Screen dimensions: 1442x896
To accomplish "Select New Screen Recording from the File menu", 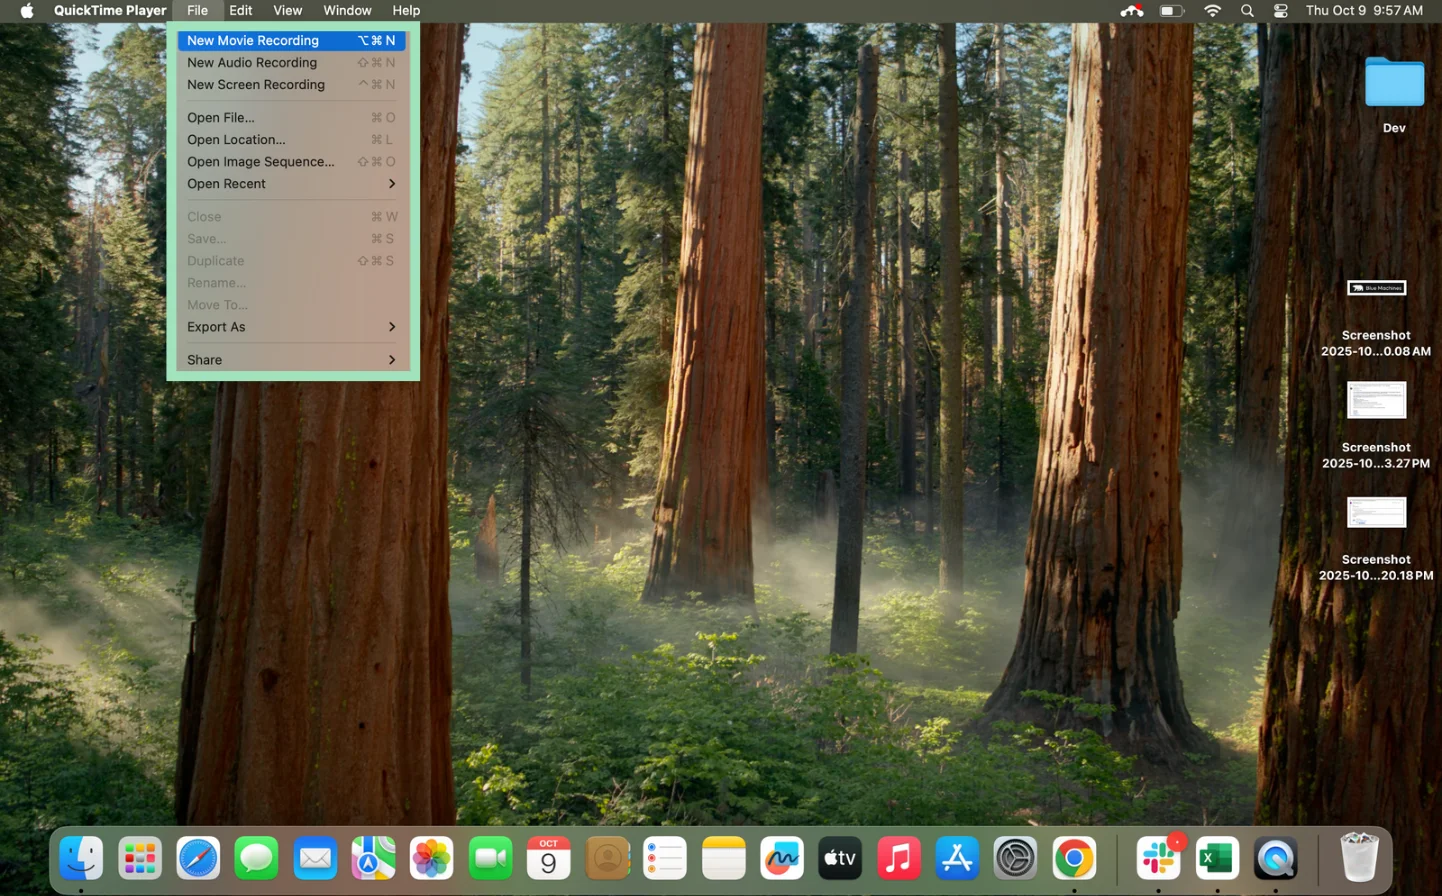I will pos(256,84).
